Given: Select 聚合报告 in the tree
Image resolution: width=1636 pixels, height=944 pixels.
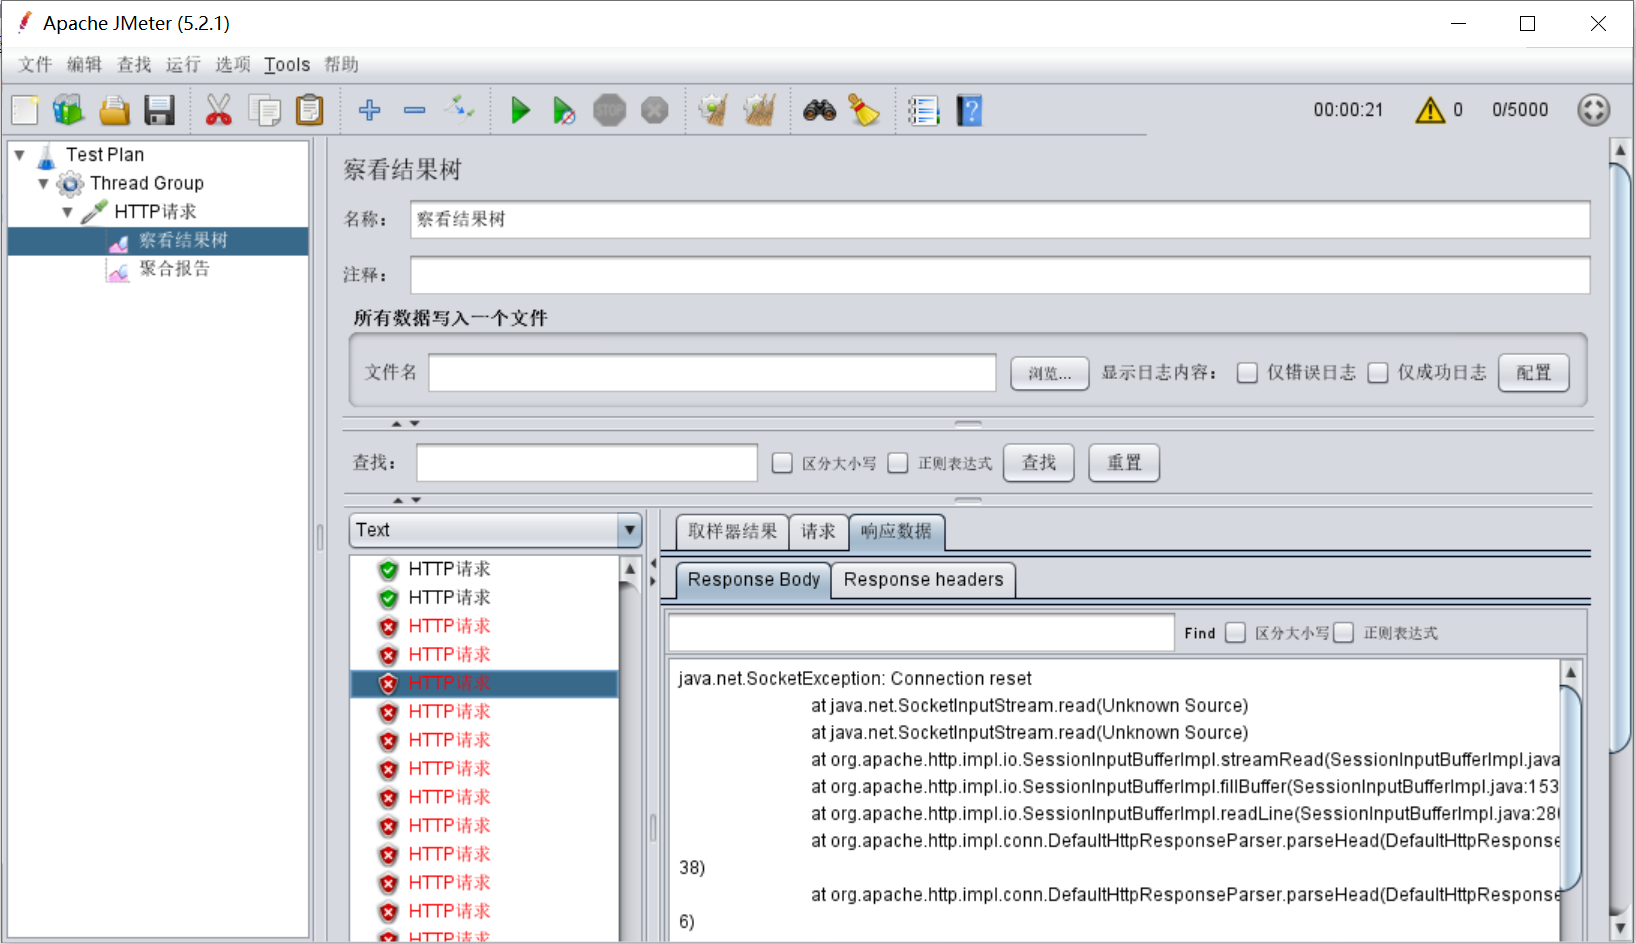Looking at the screenshot, I should point(174,269).
